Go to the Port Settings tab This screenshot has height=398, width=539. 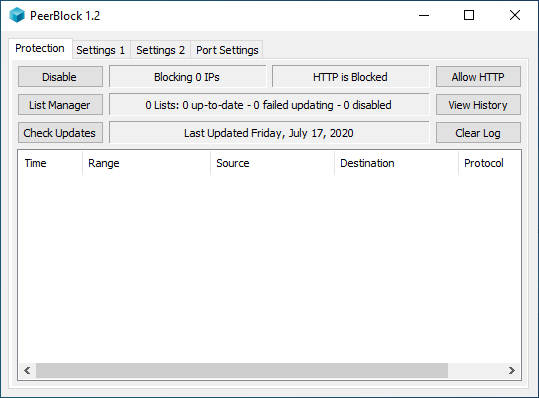tap(227, 50)
